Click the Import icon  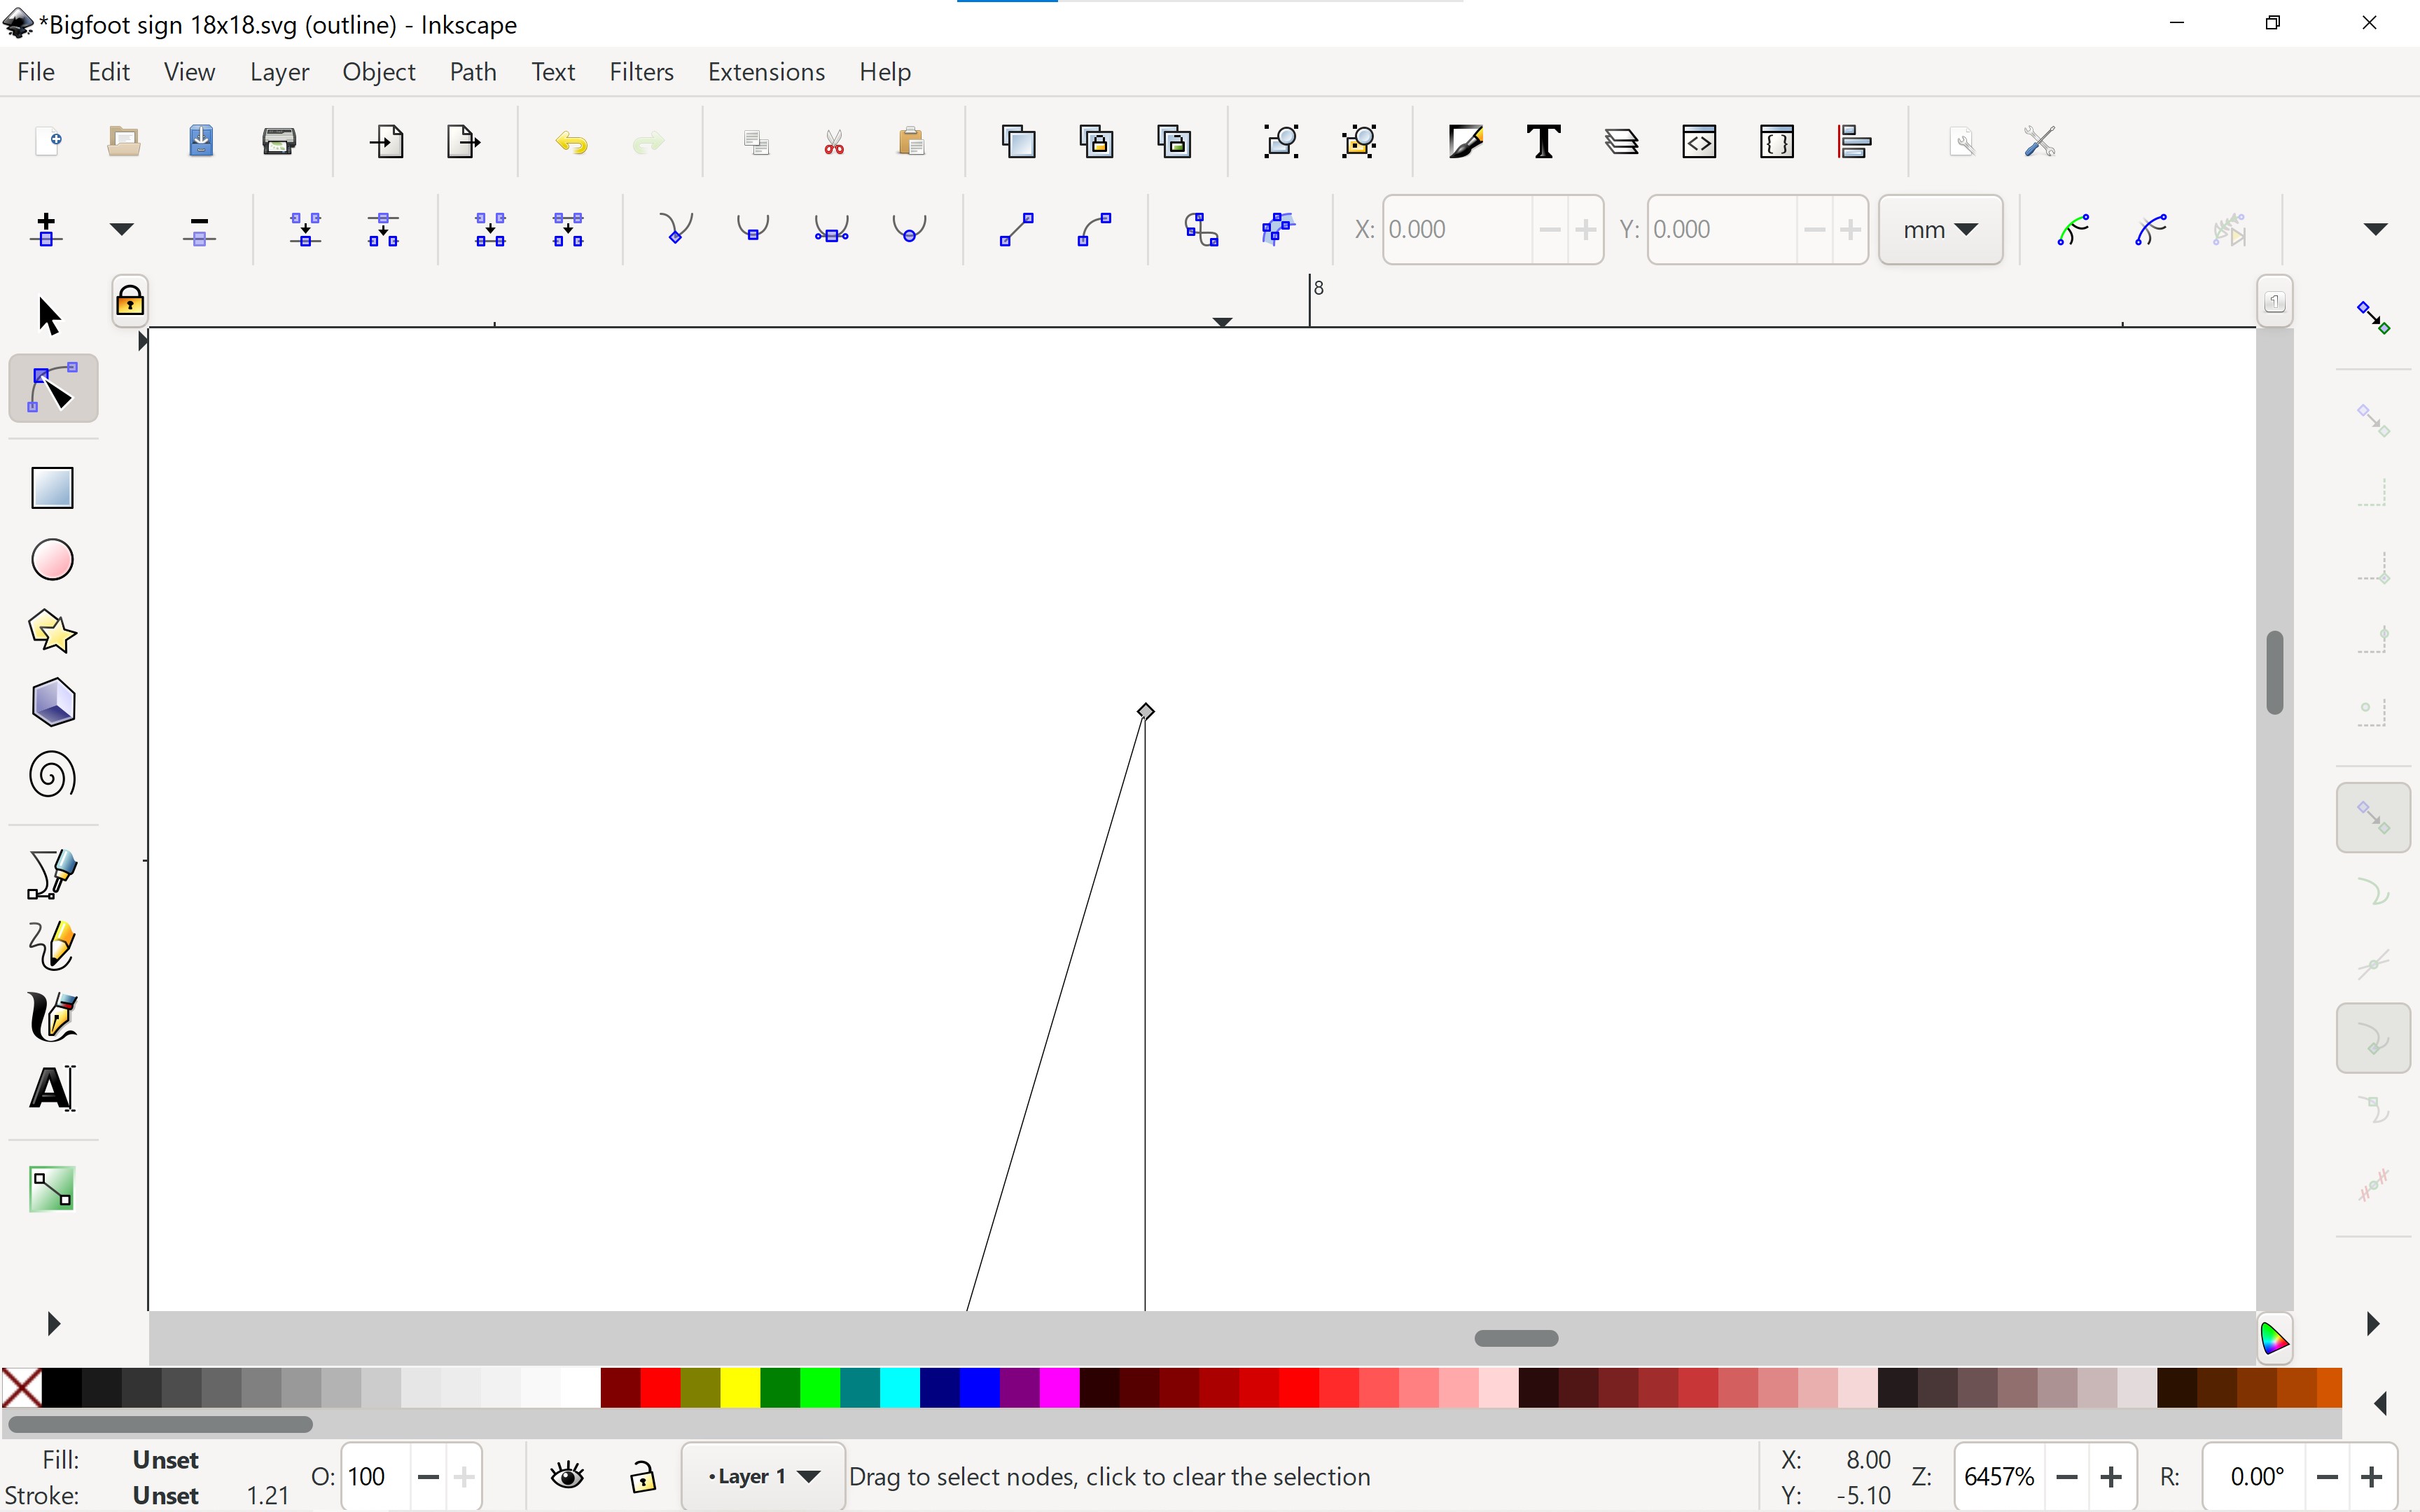[387, 141]
